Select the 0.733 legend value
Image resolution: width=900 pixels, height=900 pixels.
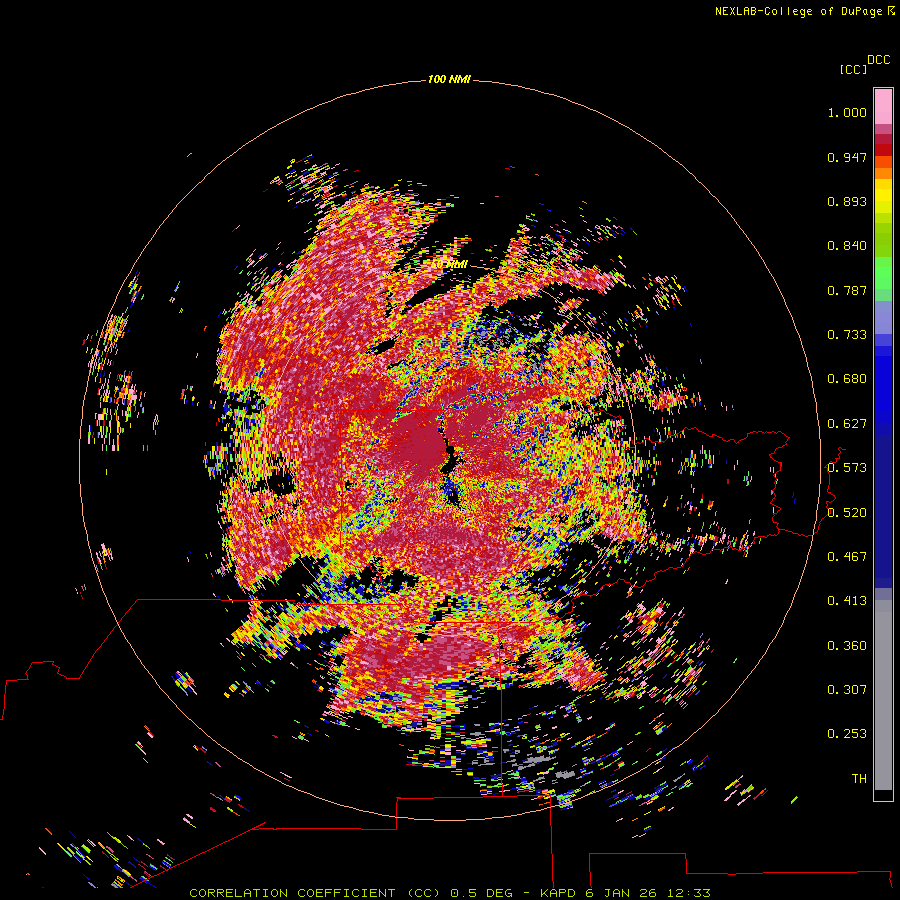[847, 335]
